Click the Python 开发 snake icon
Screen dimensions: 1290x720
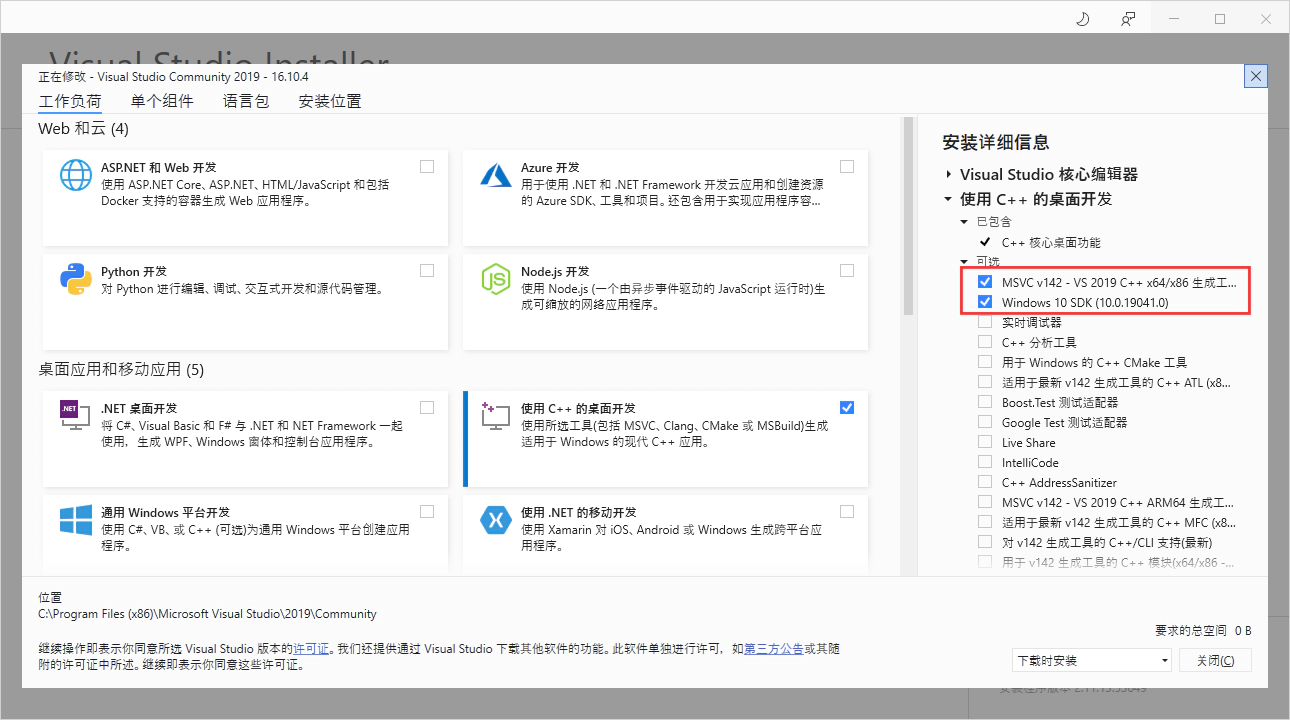coord(76,279)
